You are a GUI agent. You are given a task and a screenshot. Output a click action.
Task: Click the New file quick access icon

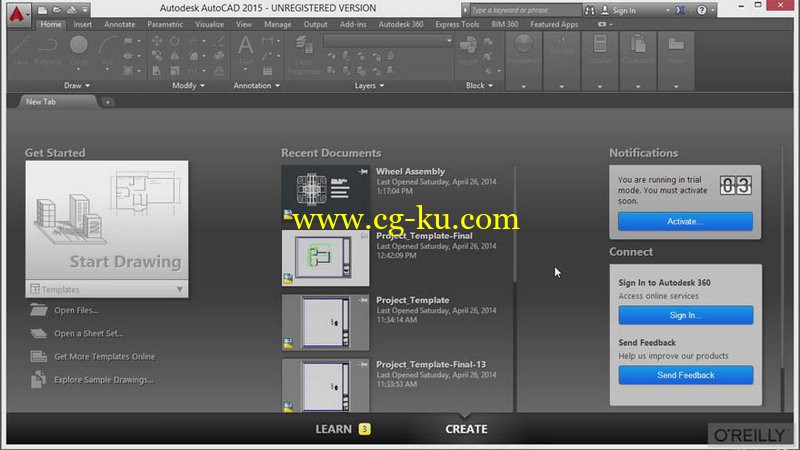pos(42,10)
